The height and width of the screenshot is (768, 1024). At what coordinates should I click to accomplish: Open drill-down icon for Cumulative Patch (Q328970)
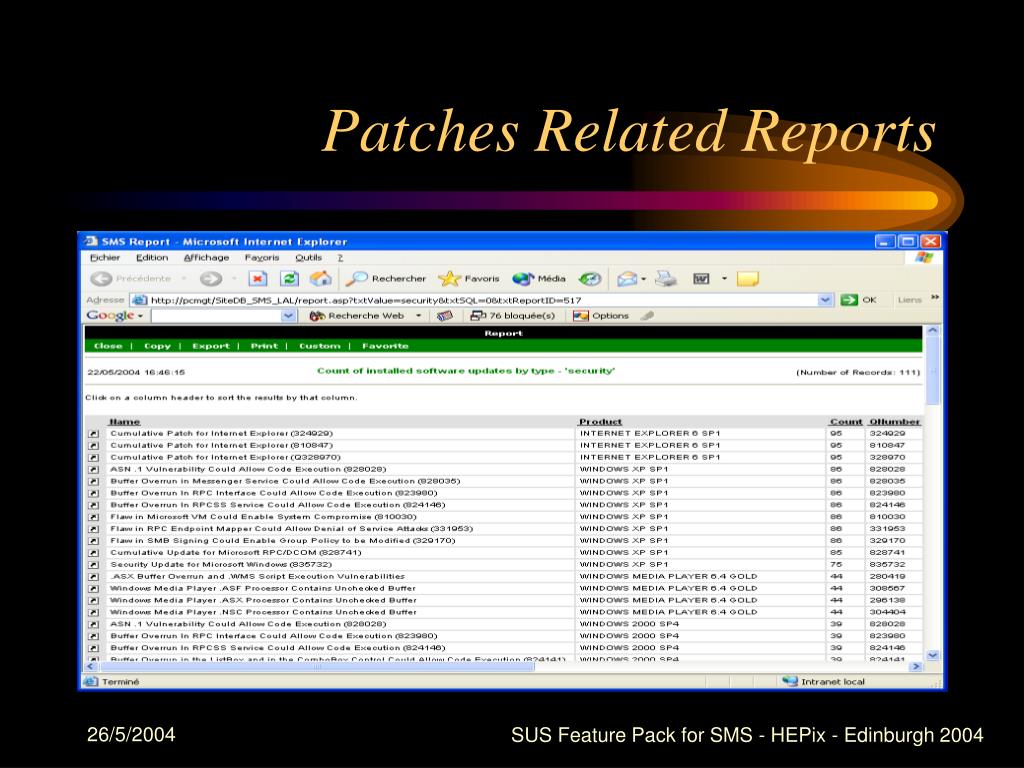coord(93,458)
